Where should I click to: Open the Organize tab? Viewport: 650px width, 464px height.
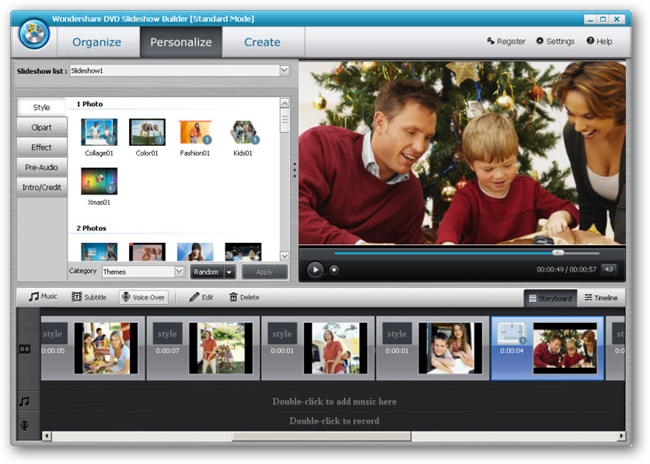click(97, 42)
